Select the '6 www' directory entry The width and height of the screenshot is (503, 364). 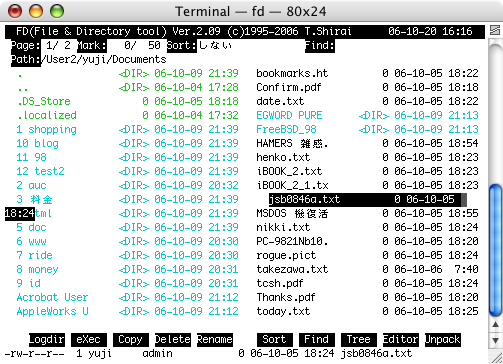128,241
